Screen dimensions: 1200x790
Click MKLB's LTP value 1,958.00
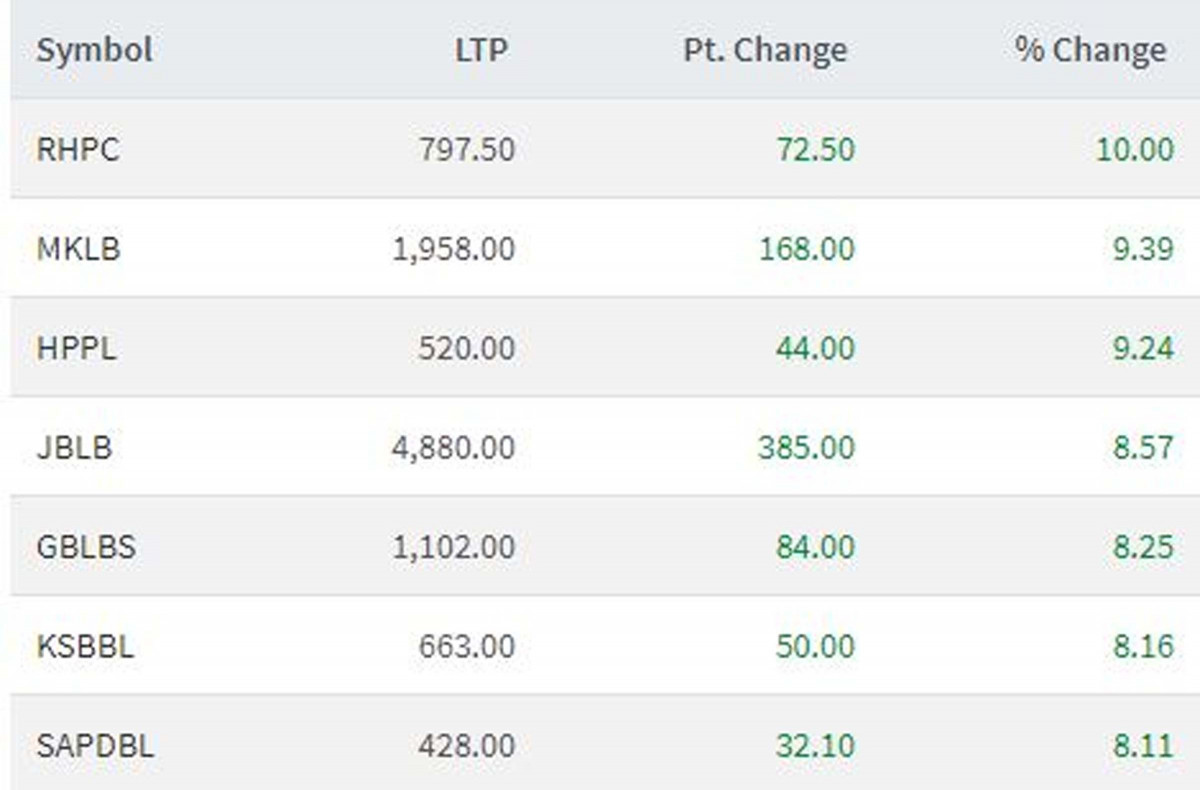click(x=453, y=248)
